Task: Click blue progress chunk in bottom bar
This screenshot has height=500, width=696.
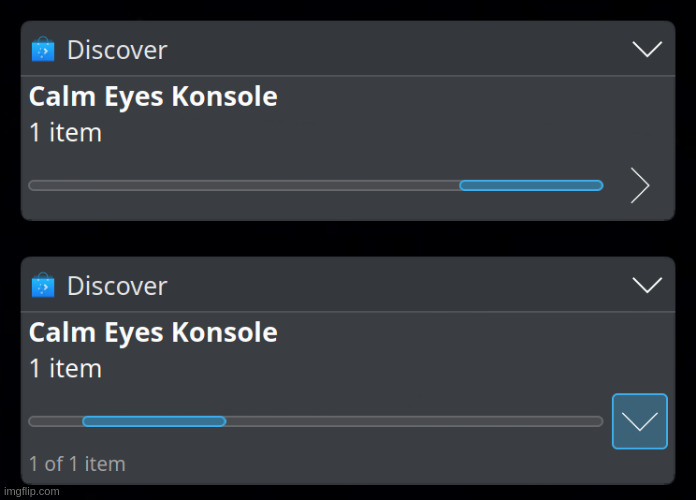Action: click(x=154, y=421)
